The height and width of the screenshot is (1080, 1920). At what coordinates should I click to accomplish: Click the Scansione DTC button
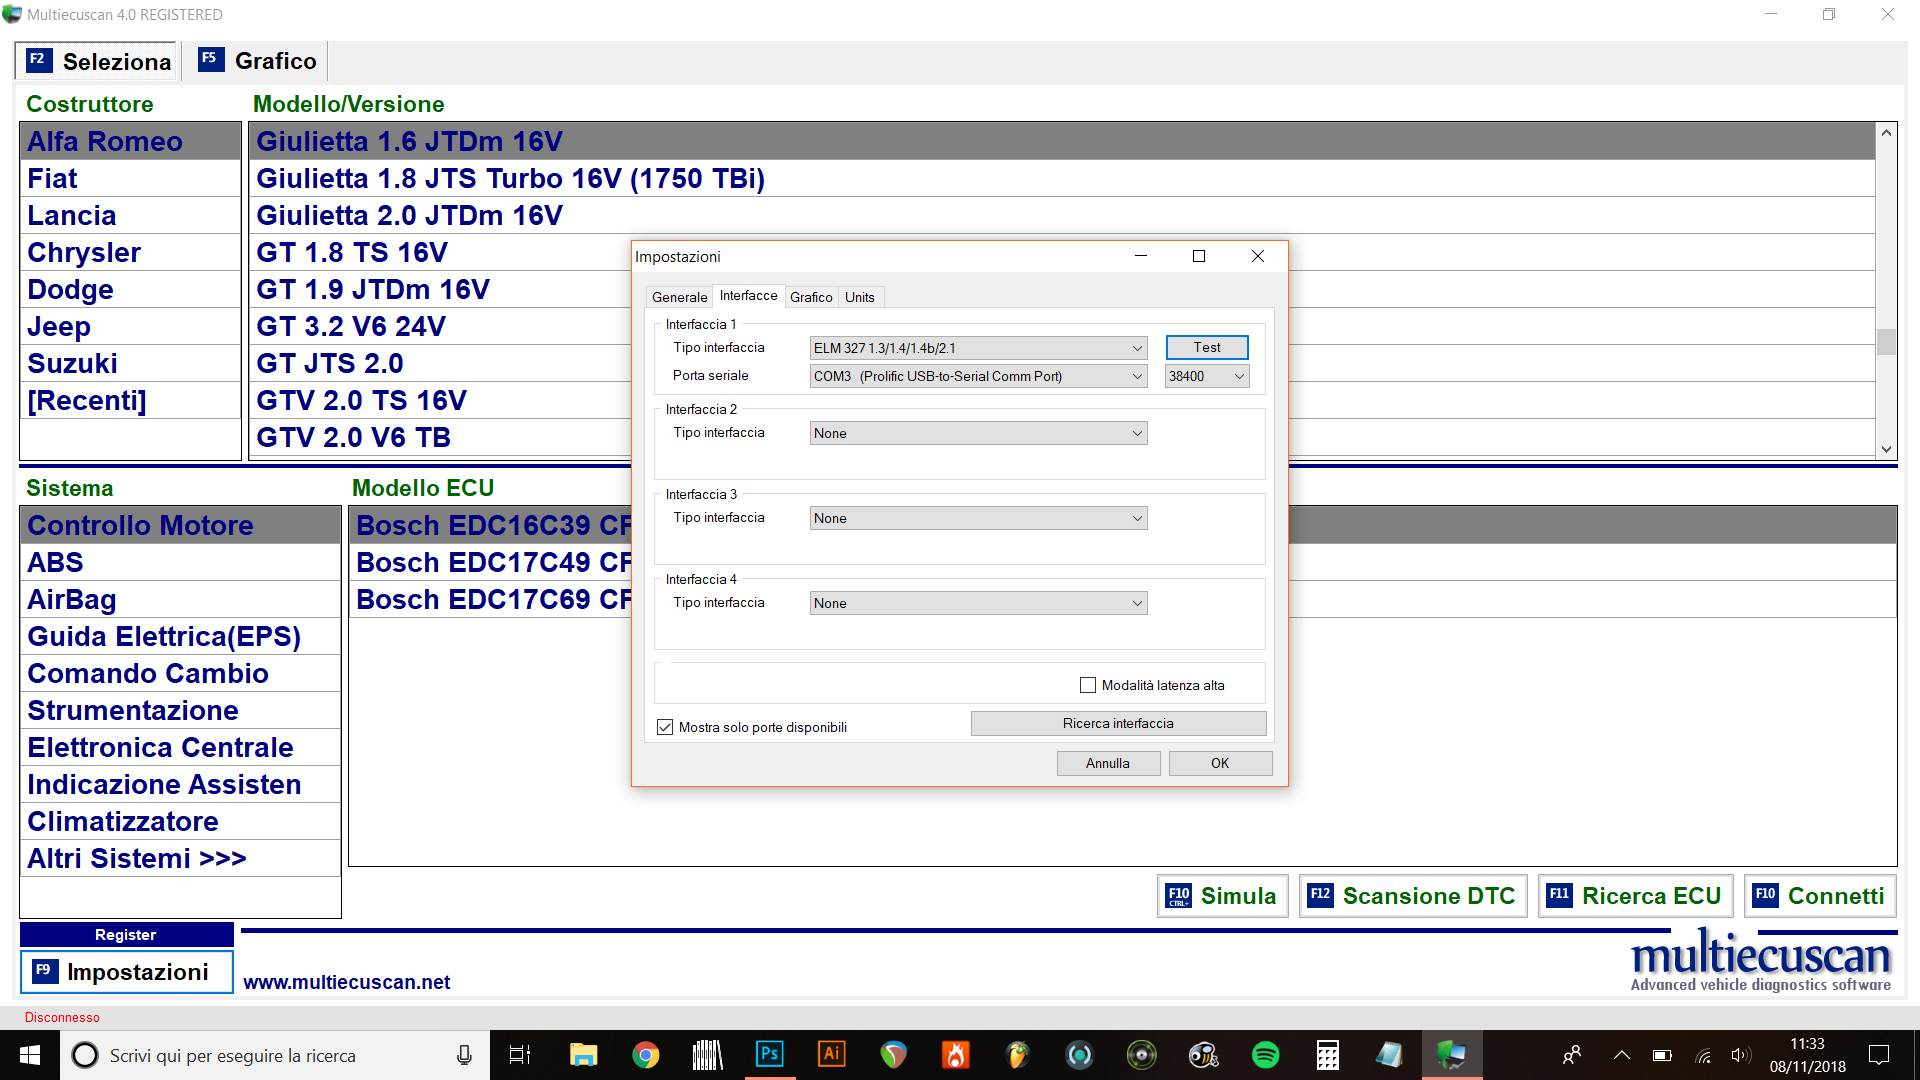(x=1412, y=895)
